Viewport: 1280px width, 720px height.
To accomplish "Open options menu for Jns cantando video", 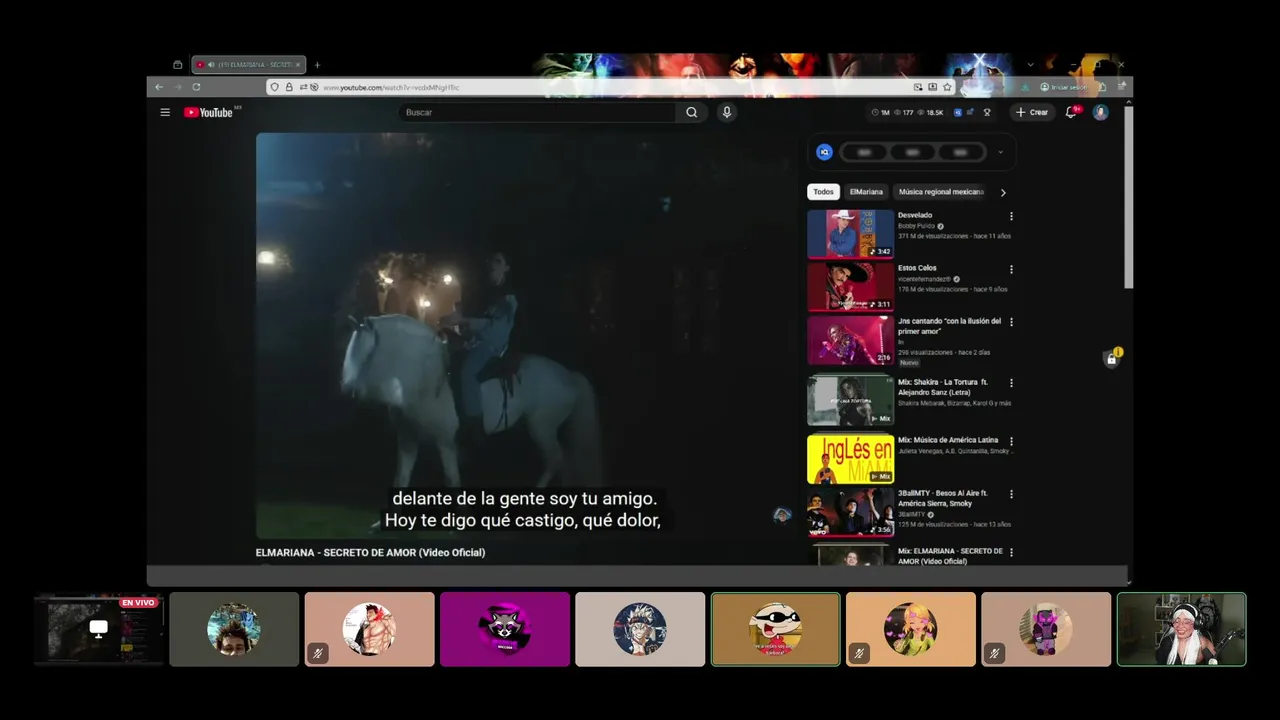I will pyautogui.click(x=1011, y=322).
